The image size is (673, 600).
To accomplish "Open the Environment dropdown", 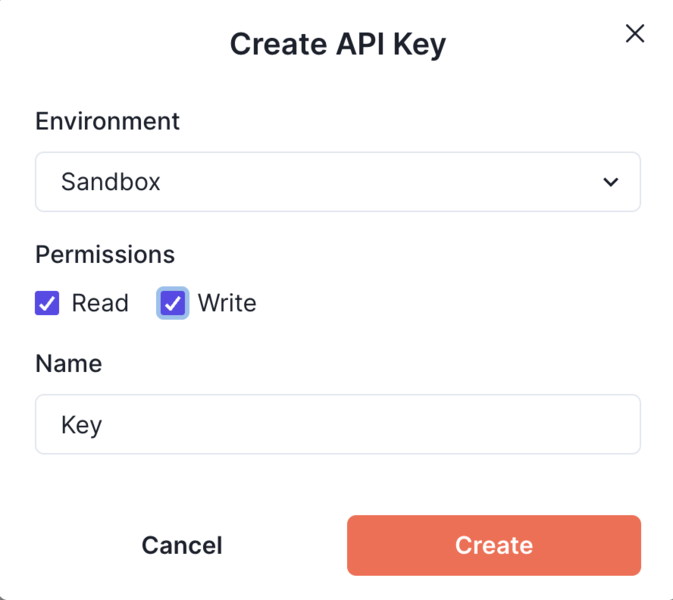I will tap(337, 182).
